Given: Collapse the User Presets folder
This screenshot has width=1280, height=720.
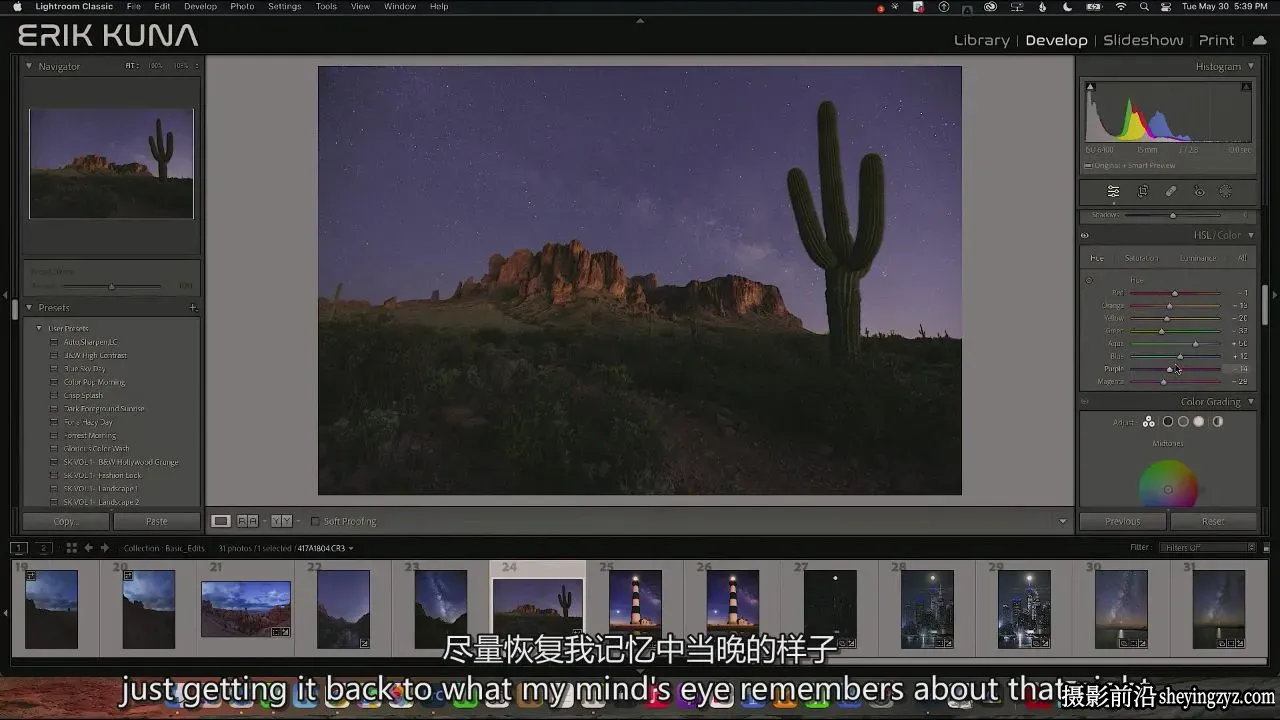Looking at the screenshot, I should (40, 328).
